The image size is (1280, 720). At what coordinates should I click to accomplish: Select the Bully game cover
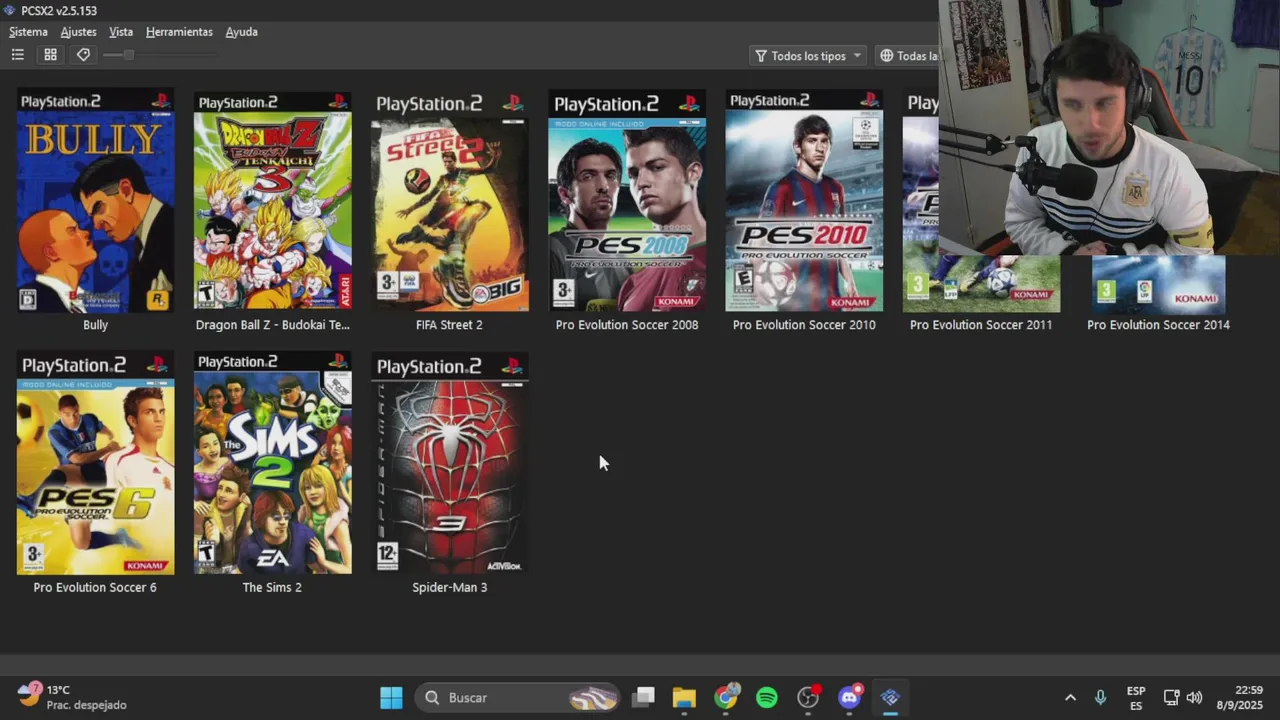tap(95, 200)
